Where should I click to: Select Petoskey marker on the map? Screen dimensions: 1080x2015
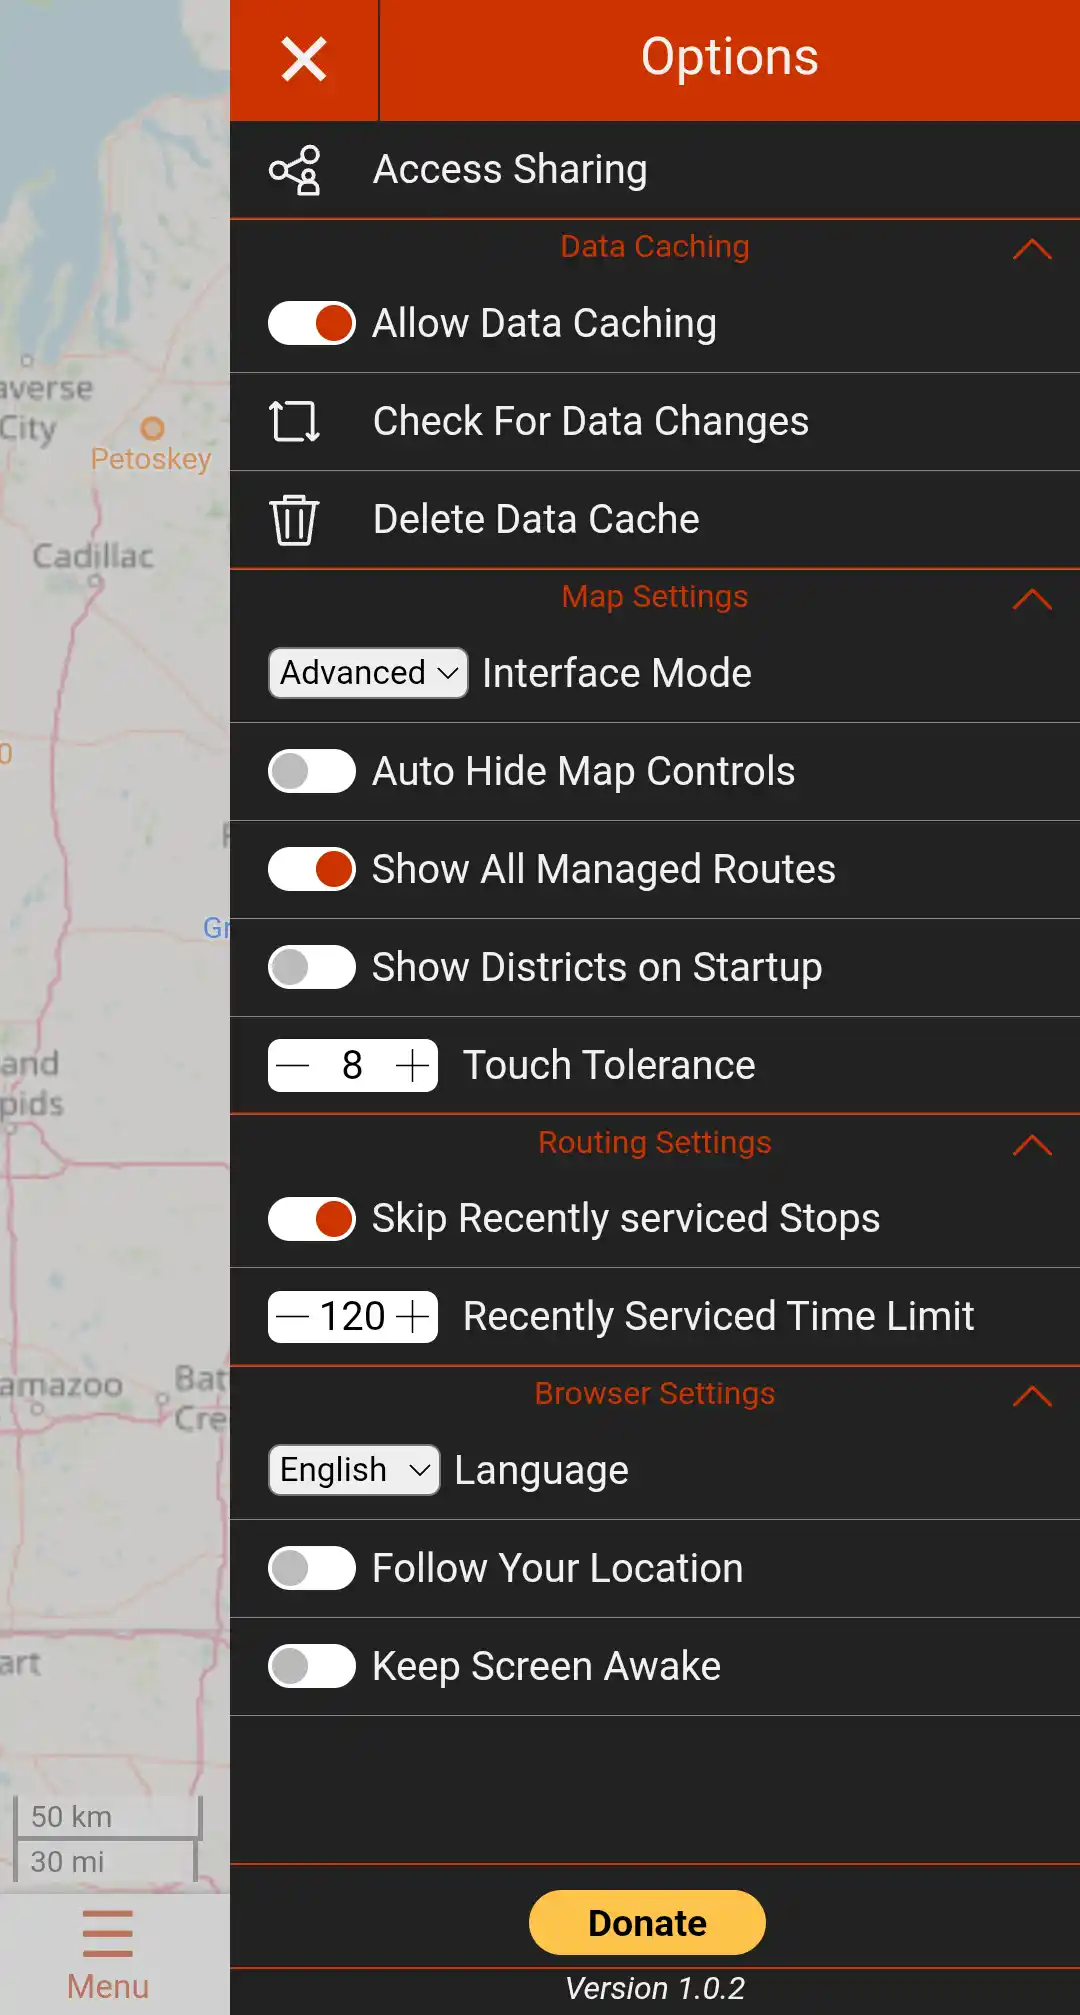point(152,429)
